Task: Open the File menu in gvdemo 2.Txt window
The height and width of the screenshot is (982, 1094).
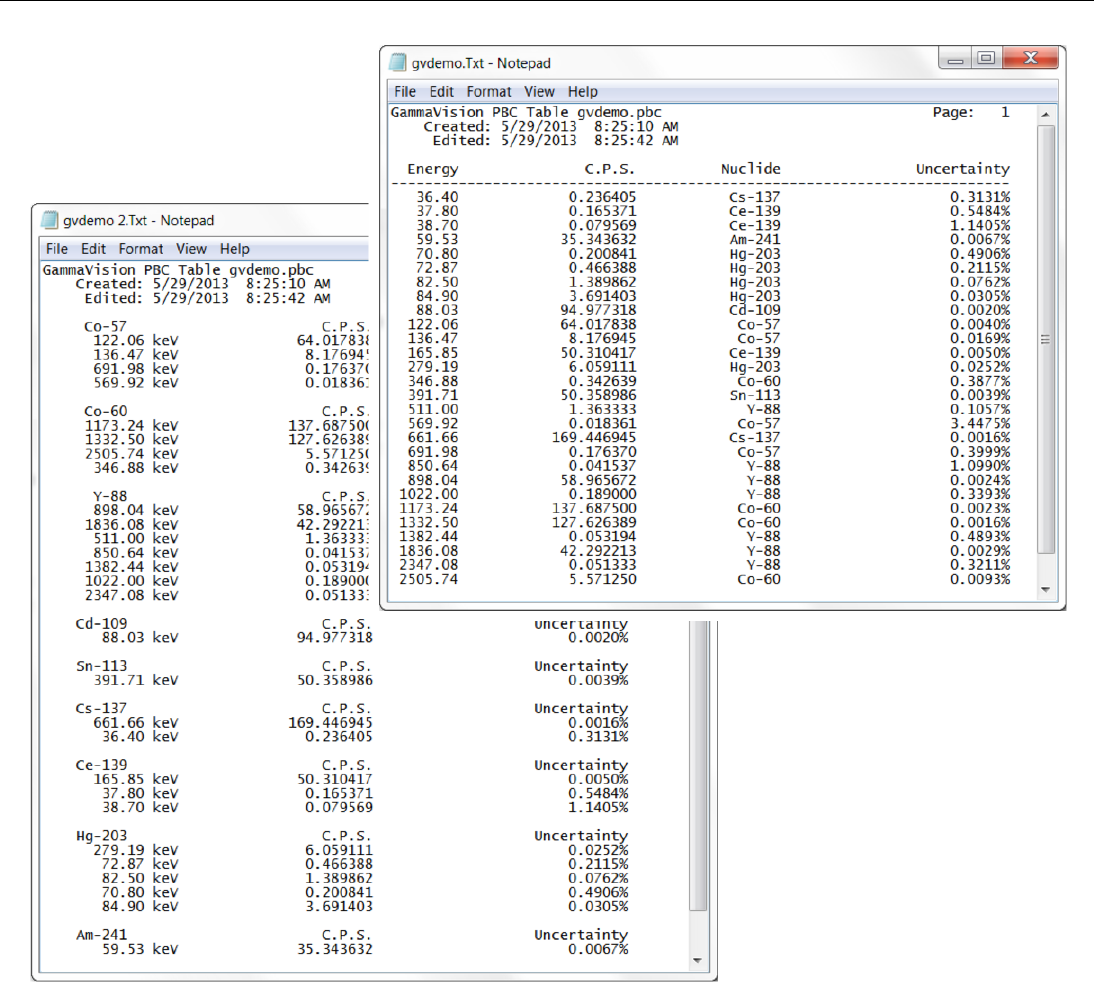Action: [x=57, y=249]
